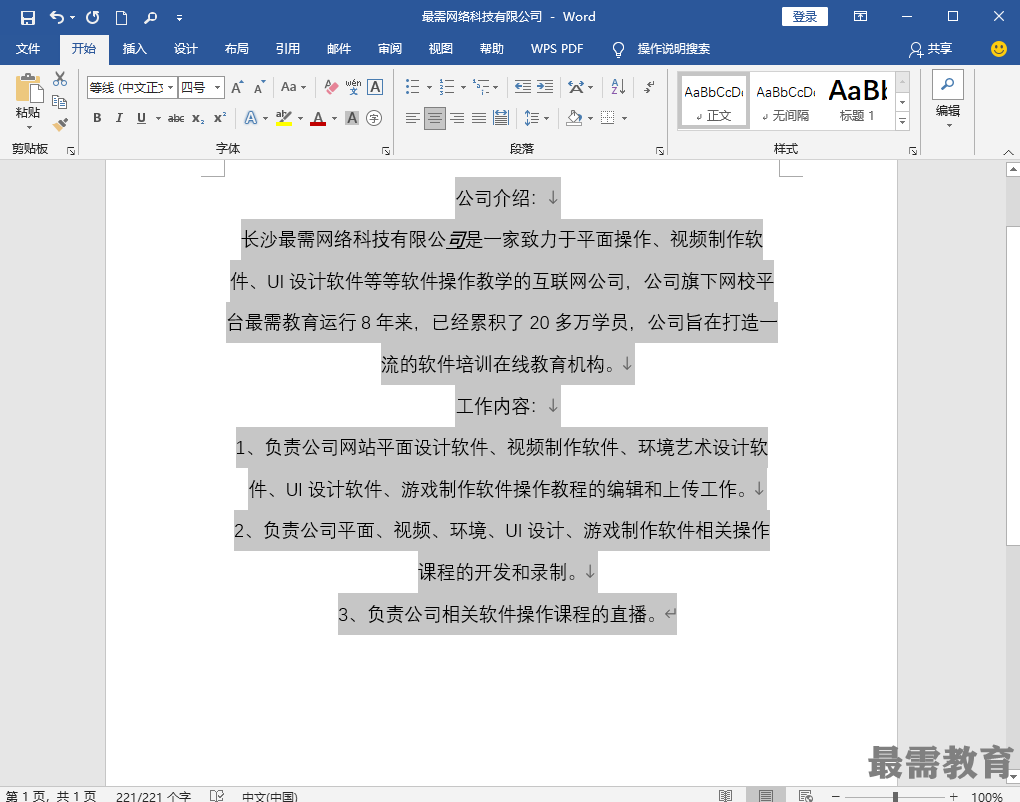Center align the paragraph

[435, 118]
